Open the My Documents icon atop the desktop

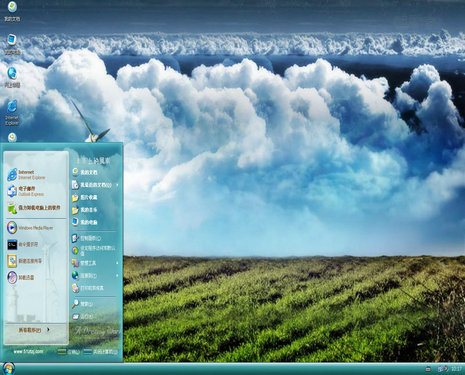click(12, 11)
